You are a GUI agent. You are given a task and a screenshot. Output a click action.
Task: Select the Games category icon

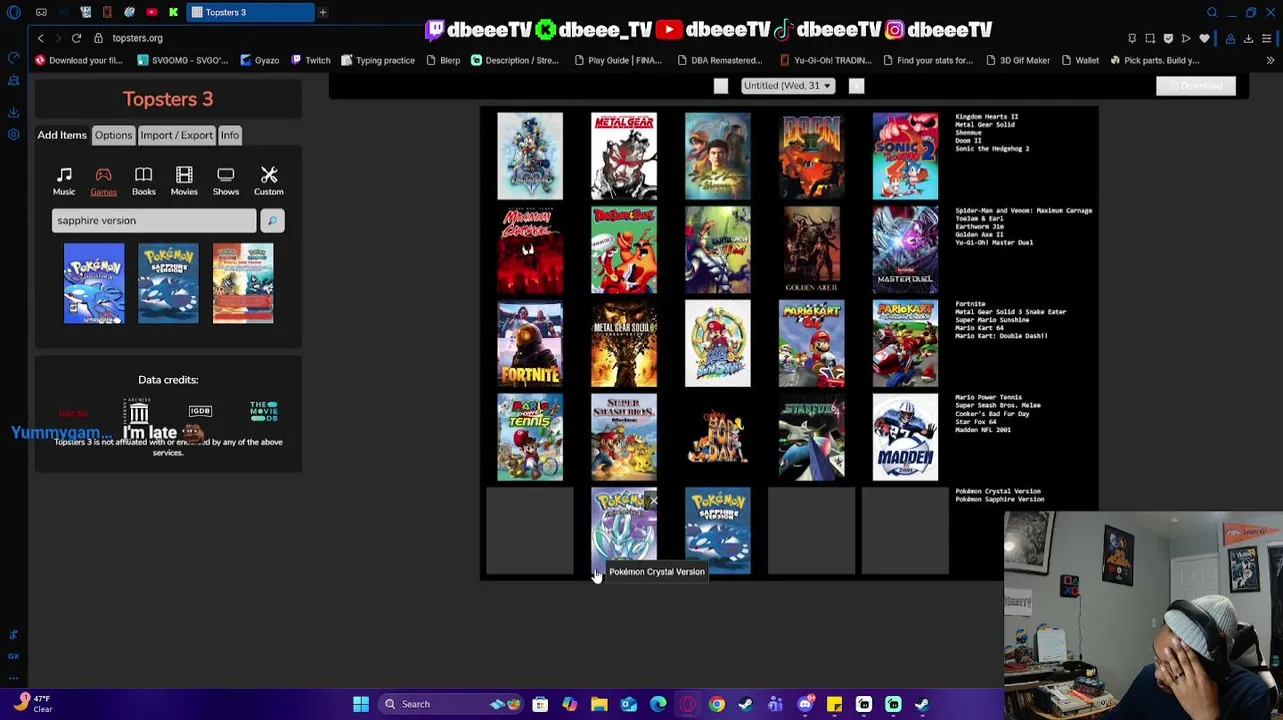(x=103, y=181)
